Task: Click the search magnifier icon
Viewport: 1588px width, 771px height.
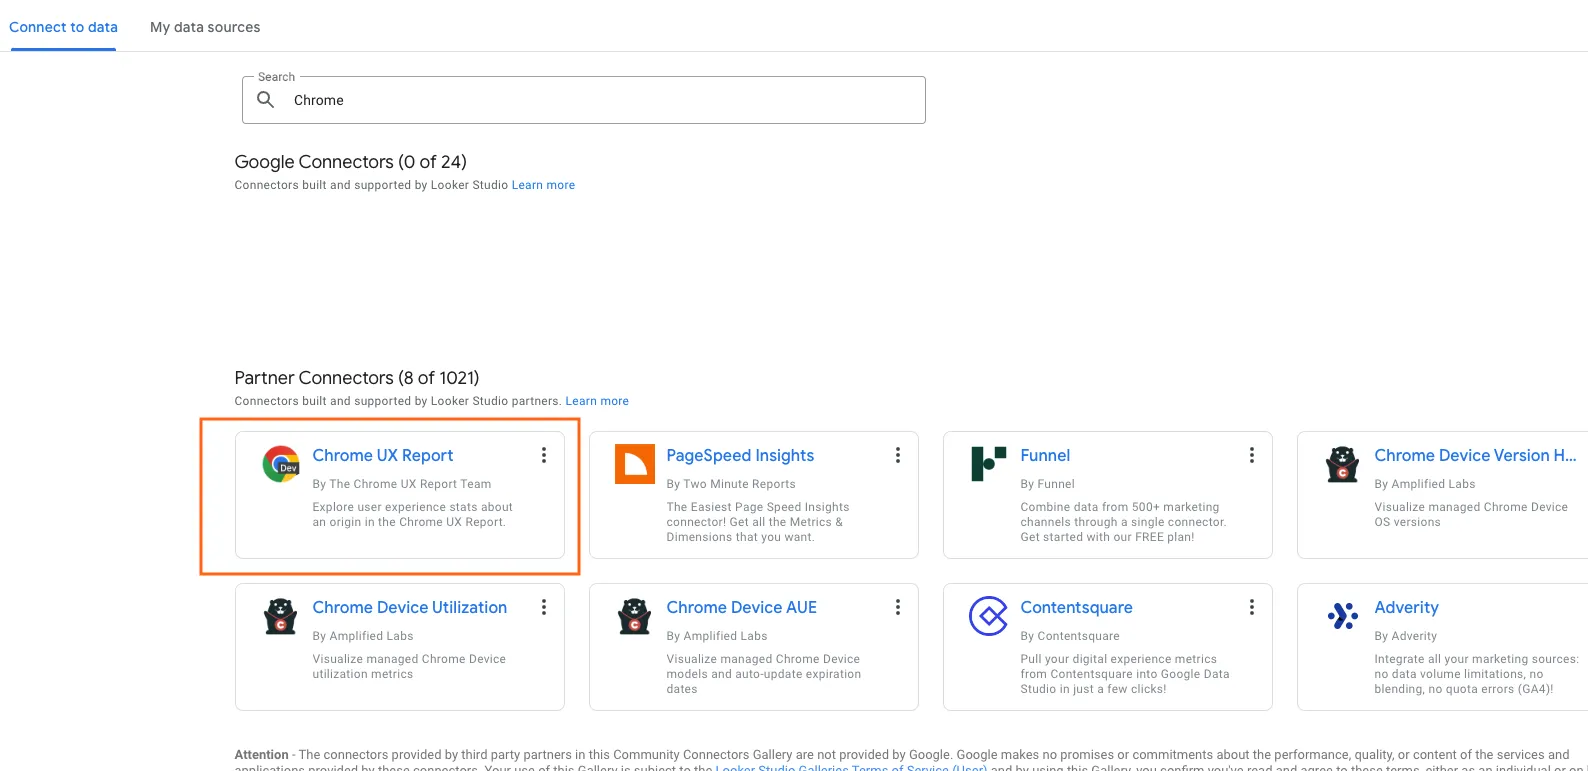Action: (x=266, y=100)
